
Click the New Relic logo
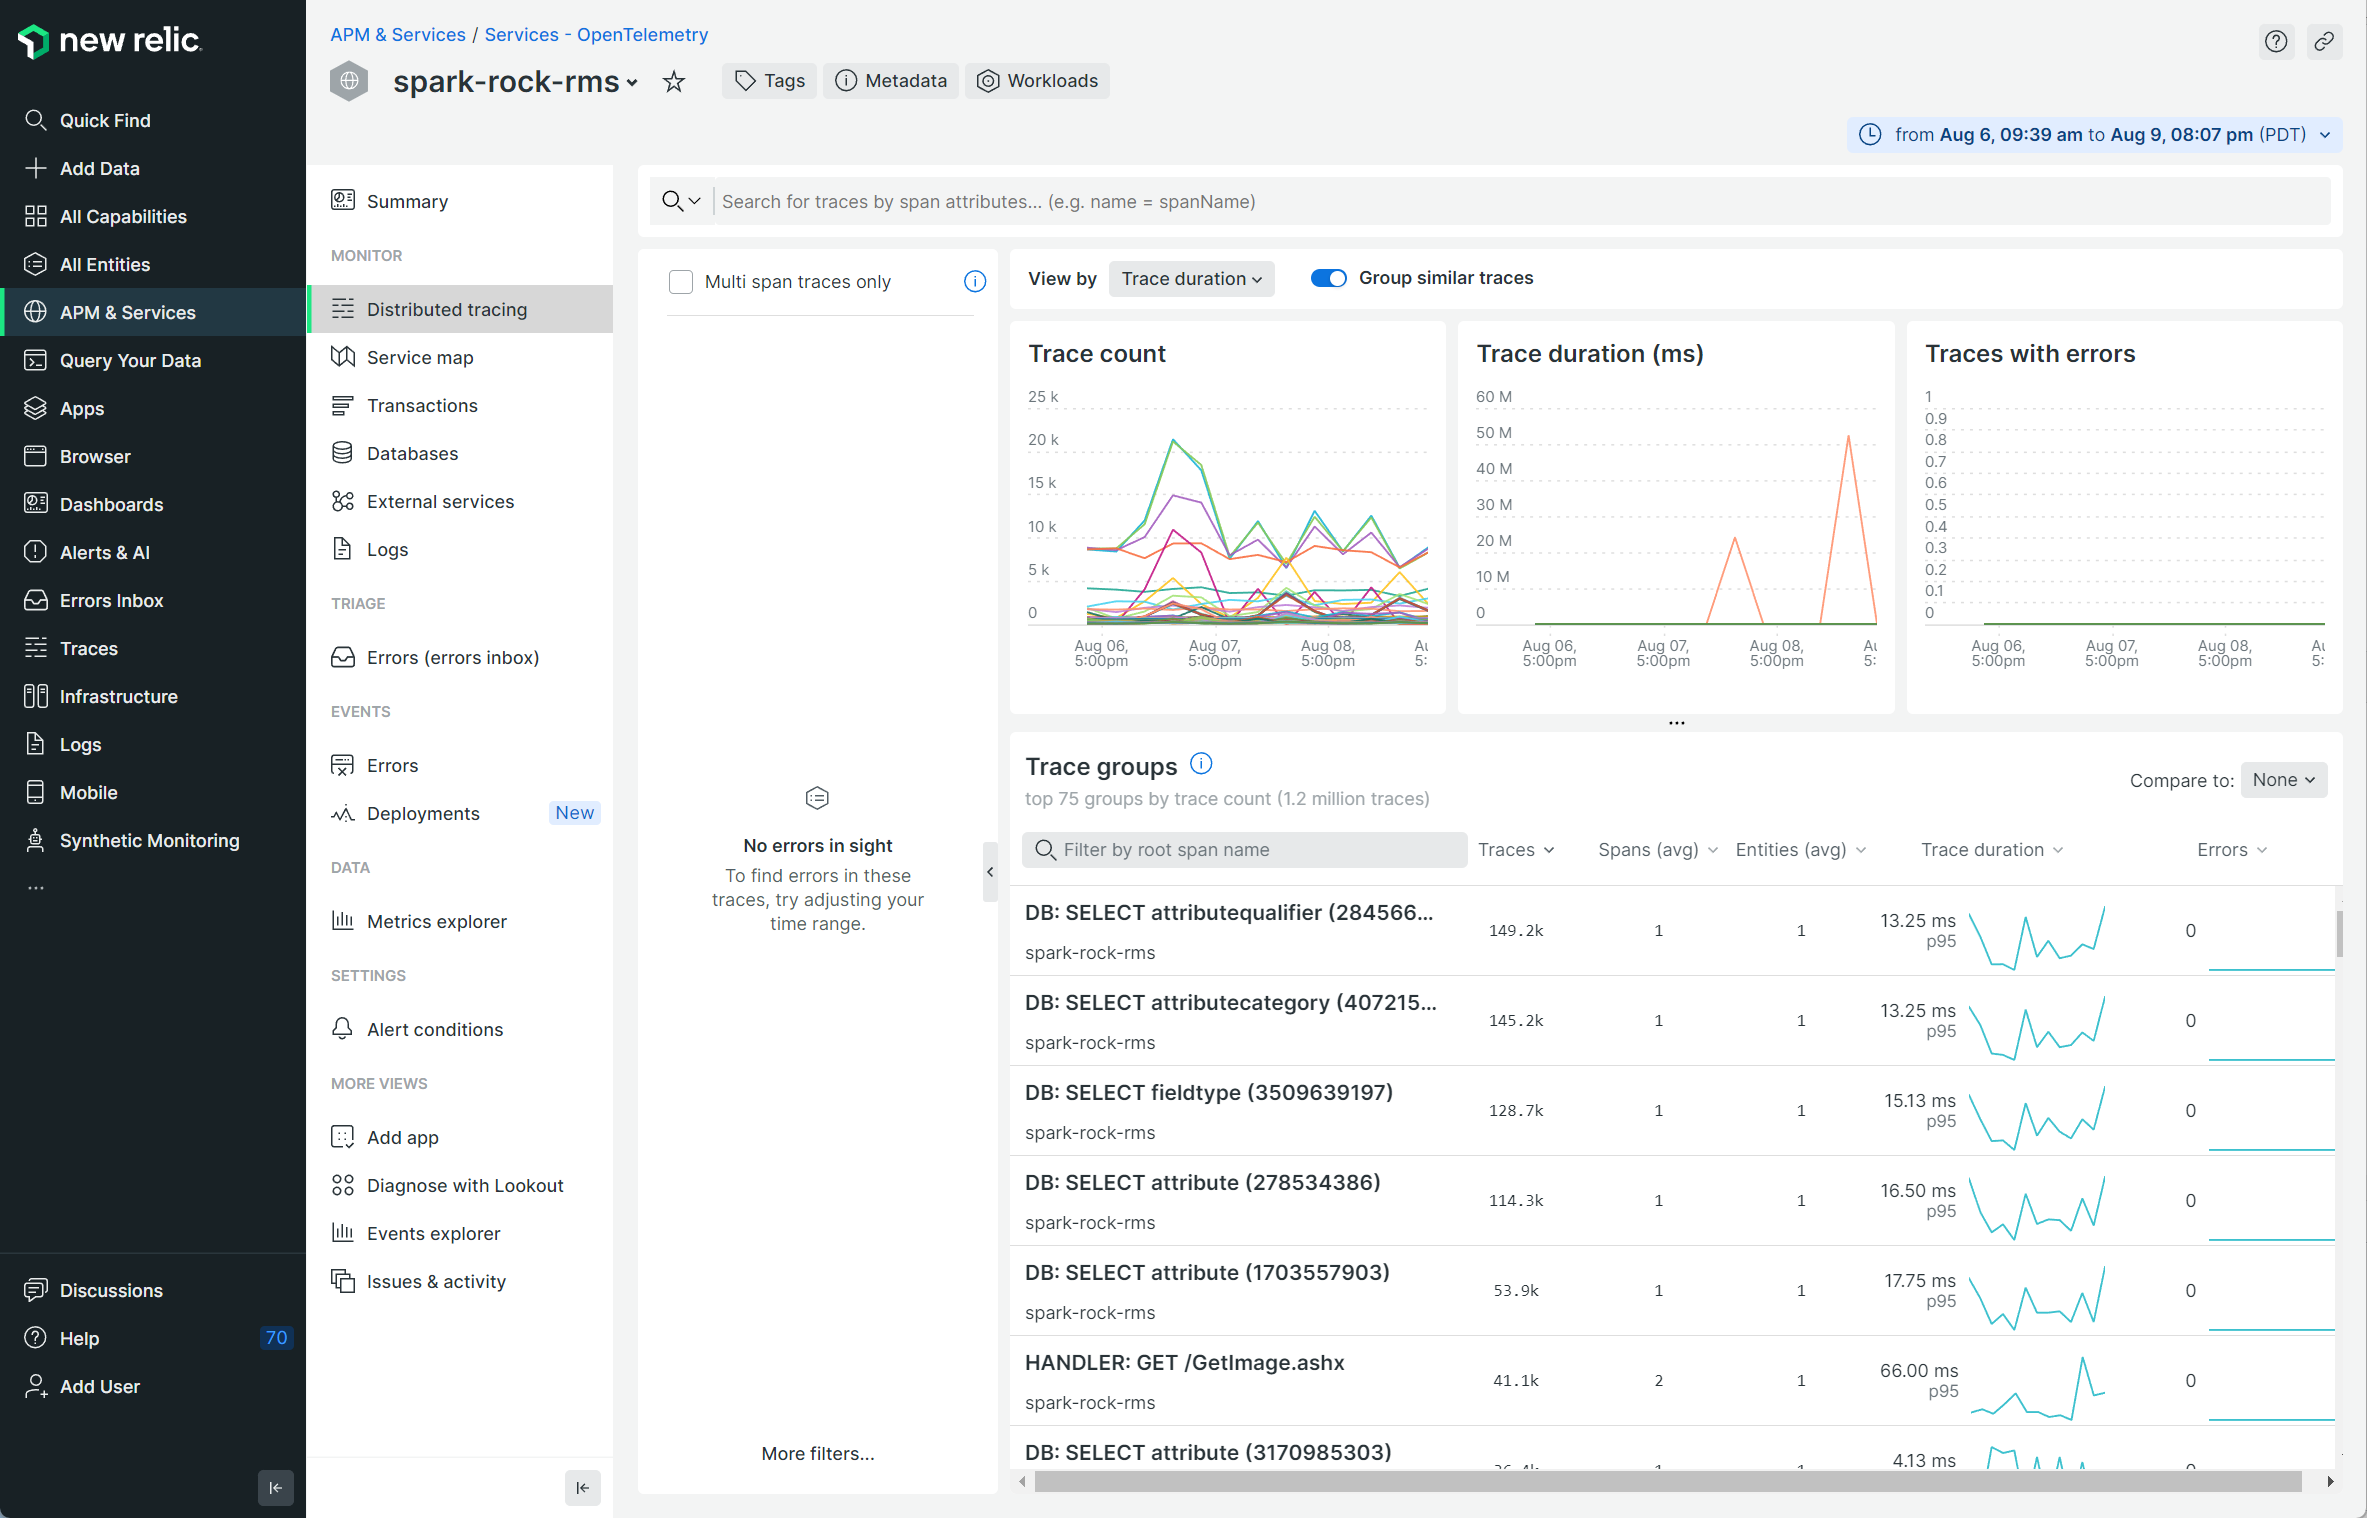(110, 41)
